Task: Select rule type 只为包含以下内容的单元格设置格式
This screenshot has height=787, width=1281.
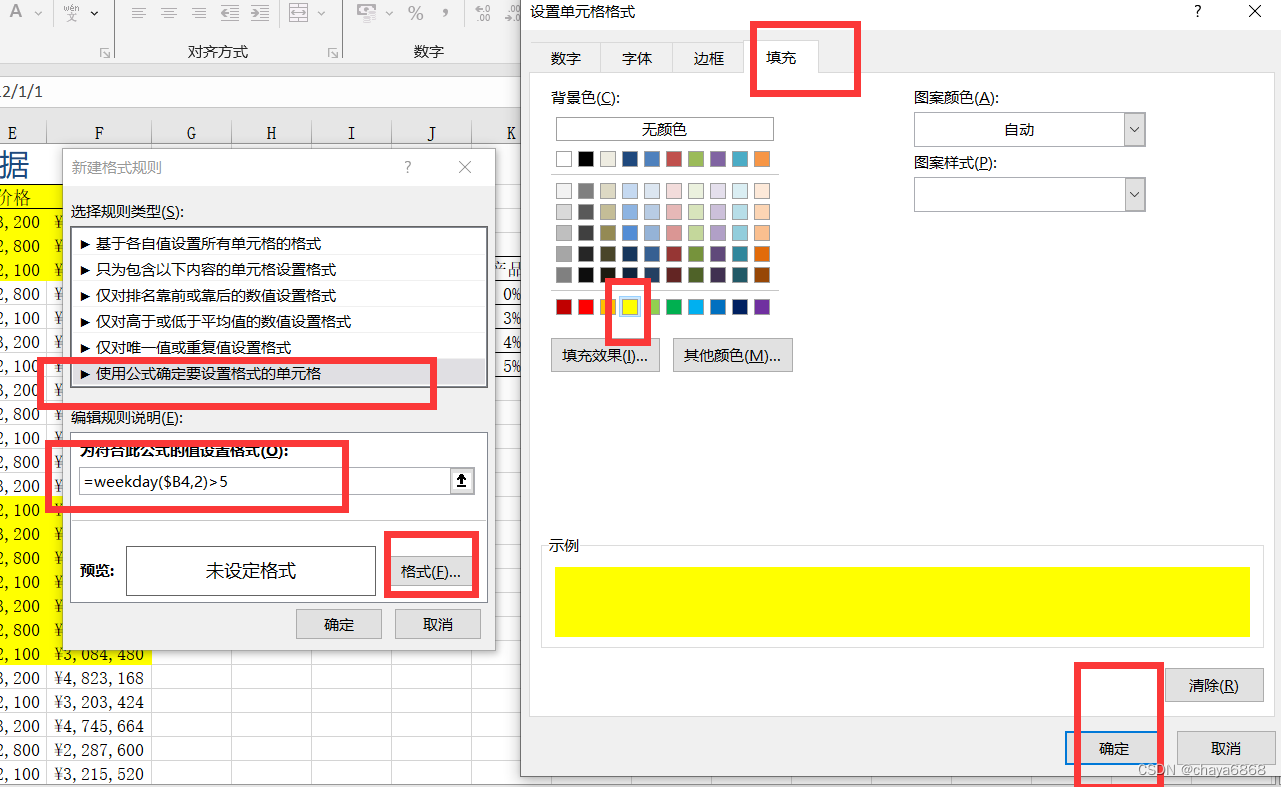Action: [x=278, y=269]
